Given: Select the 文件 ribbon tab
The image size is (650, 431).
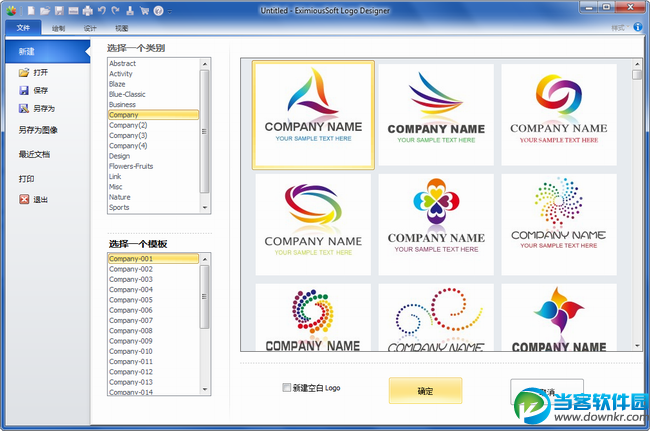Looking at the screenshot, I should point(23,28).
